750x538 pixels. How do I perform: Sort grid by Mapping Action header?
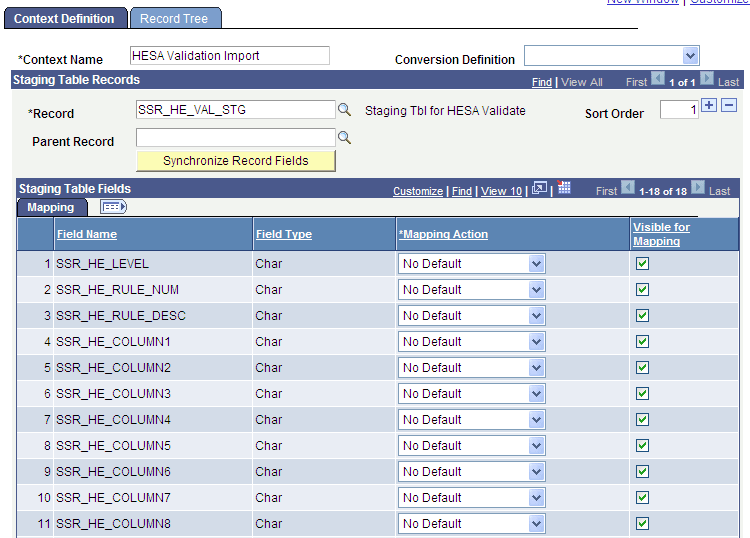coord(443,234)
